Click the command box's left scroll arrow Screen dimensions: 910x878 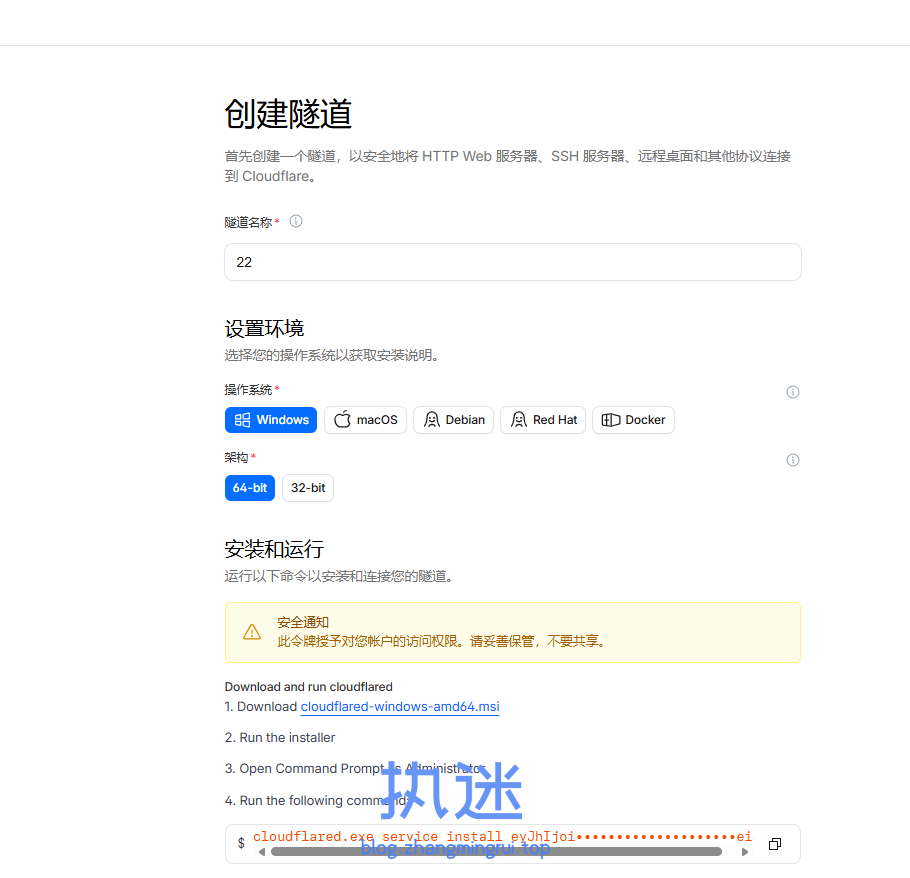tap(262, 852)
